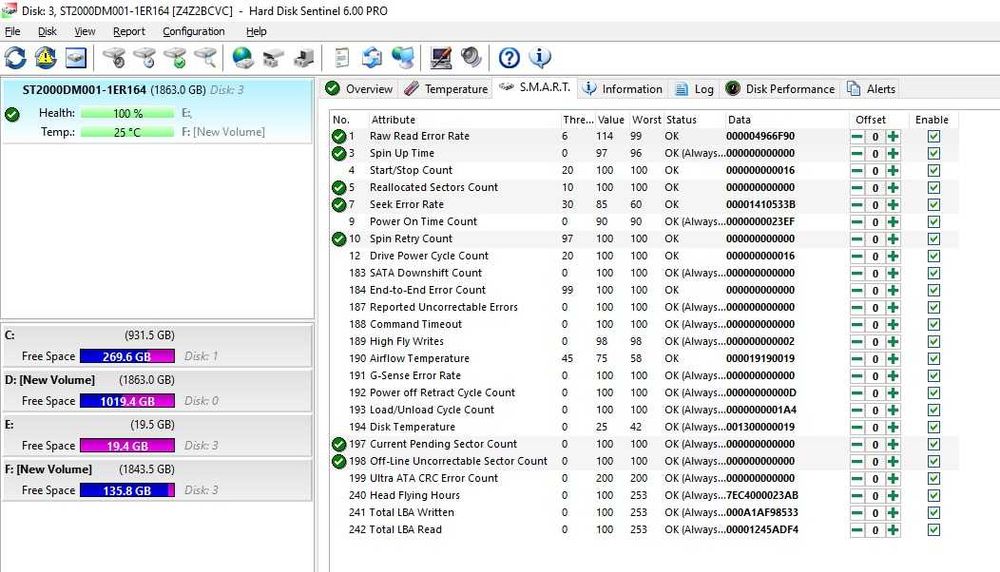Select the ST2000DM001-1ER164 disk entry

86,90
